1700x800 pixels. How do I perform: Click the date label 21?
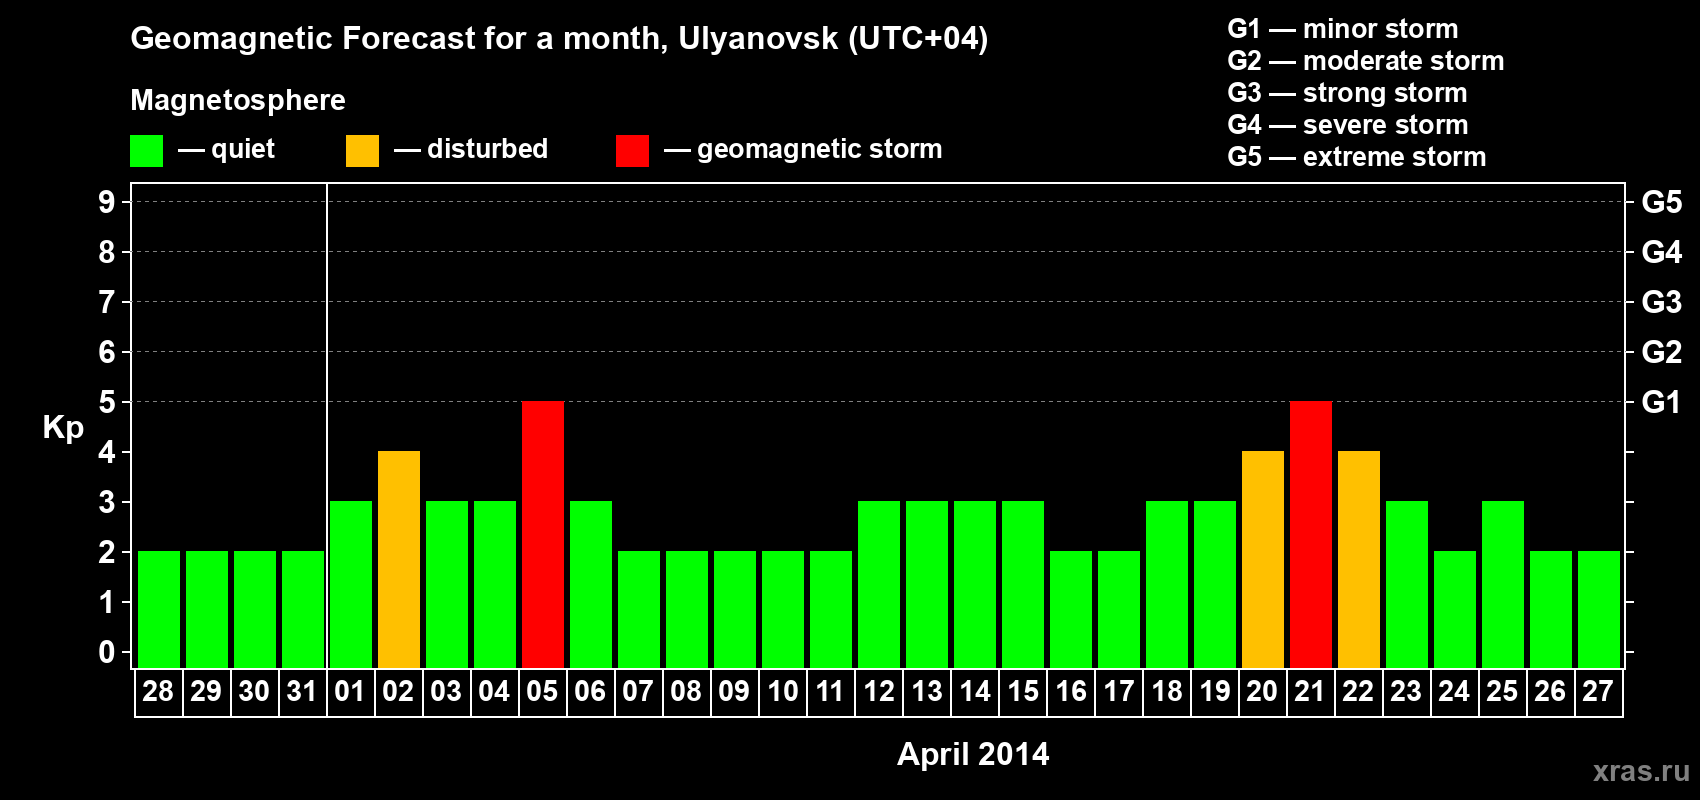pos(1310,691)
